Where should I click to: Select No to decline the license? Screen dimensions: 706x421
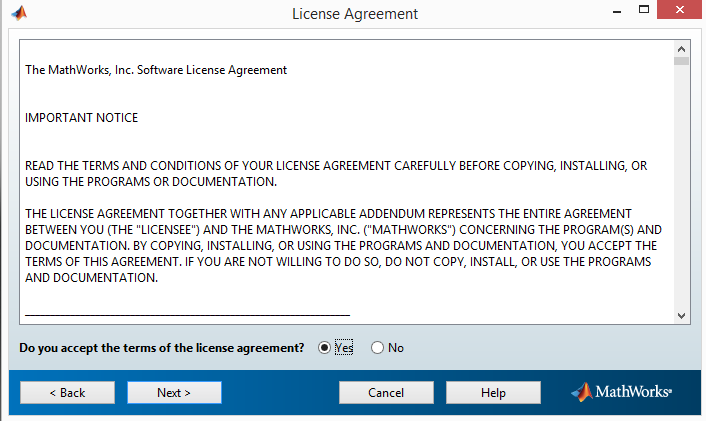pyautogui.click(x=377, y=348)
